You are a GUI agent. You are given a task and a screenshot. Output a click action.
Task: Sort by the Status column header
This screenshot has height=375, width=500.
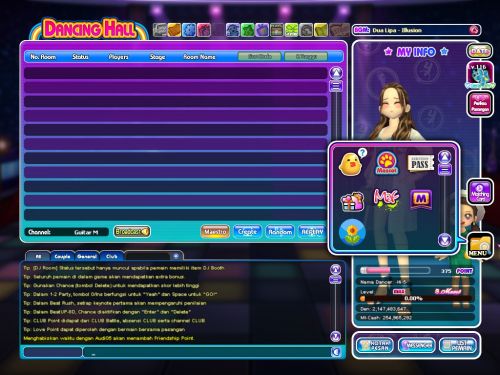(80, 57)
